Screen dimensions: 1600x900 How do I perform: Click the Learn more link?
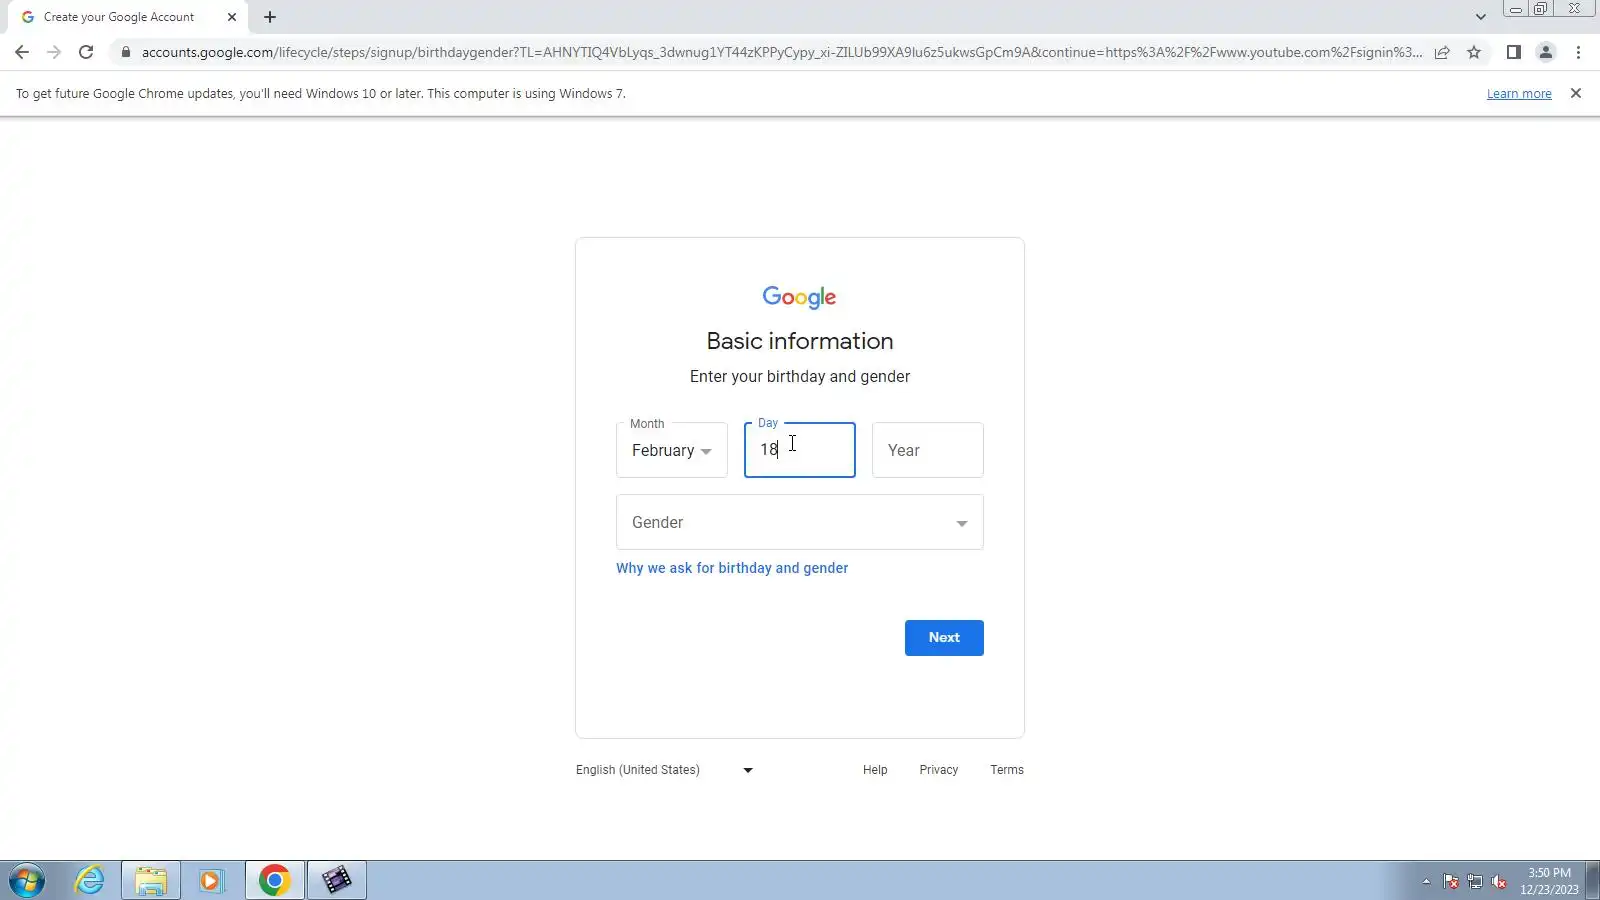[x=1519, y=94]
